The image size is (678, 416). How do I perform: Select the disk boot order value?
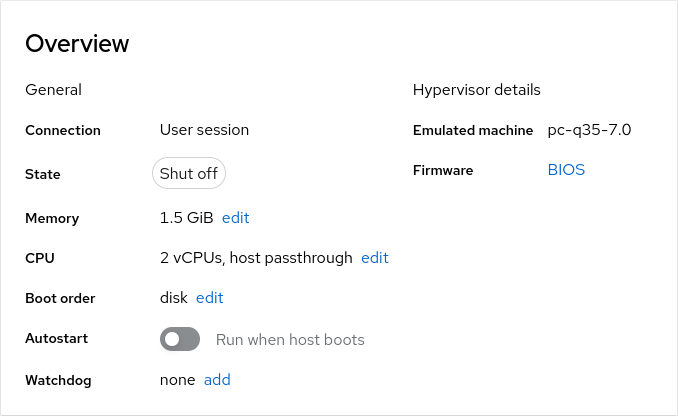174,298
